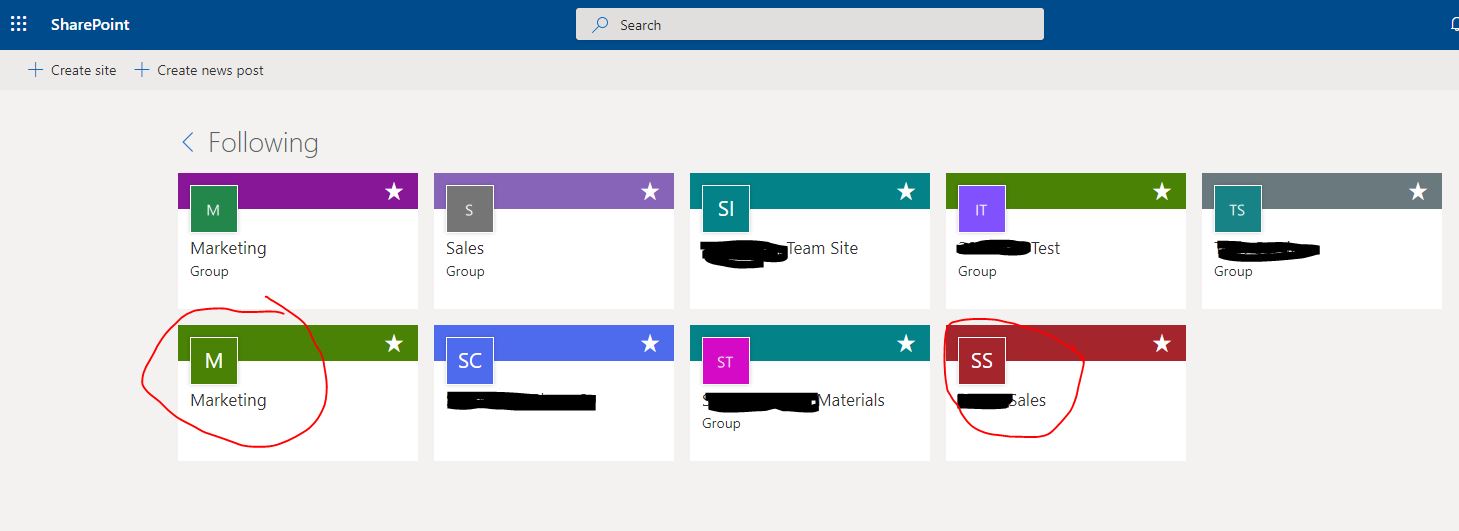Open the Team Site title link
The width and height of the screenshot is (1459, 531).
pyautogui.click(x=780, y=248)
